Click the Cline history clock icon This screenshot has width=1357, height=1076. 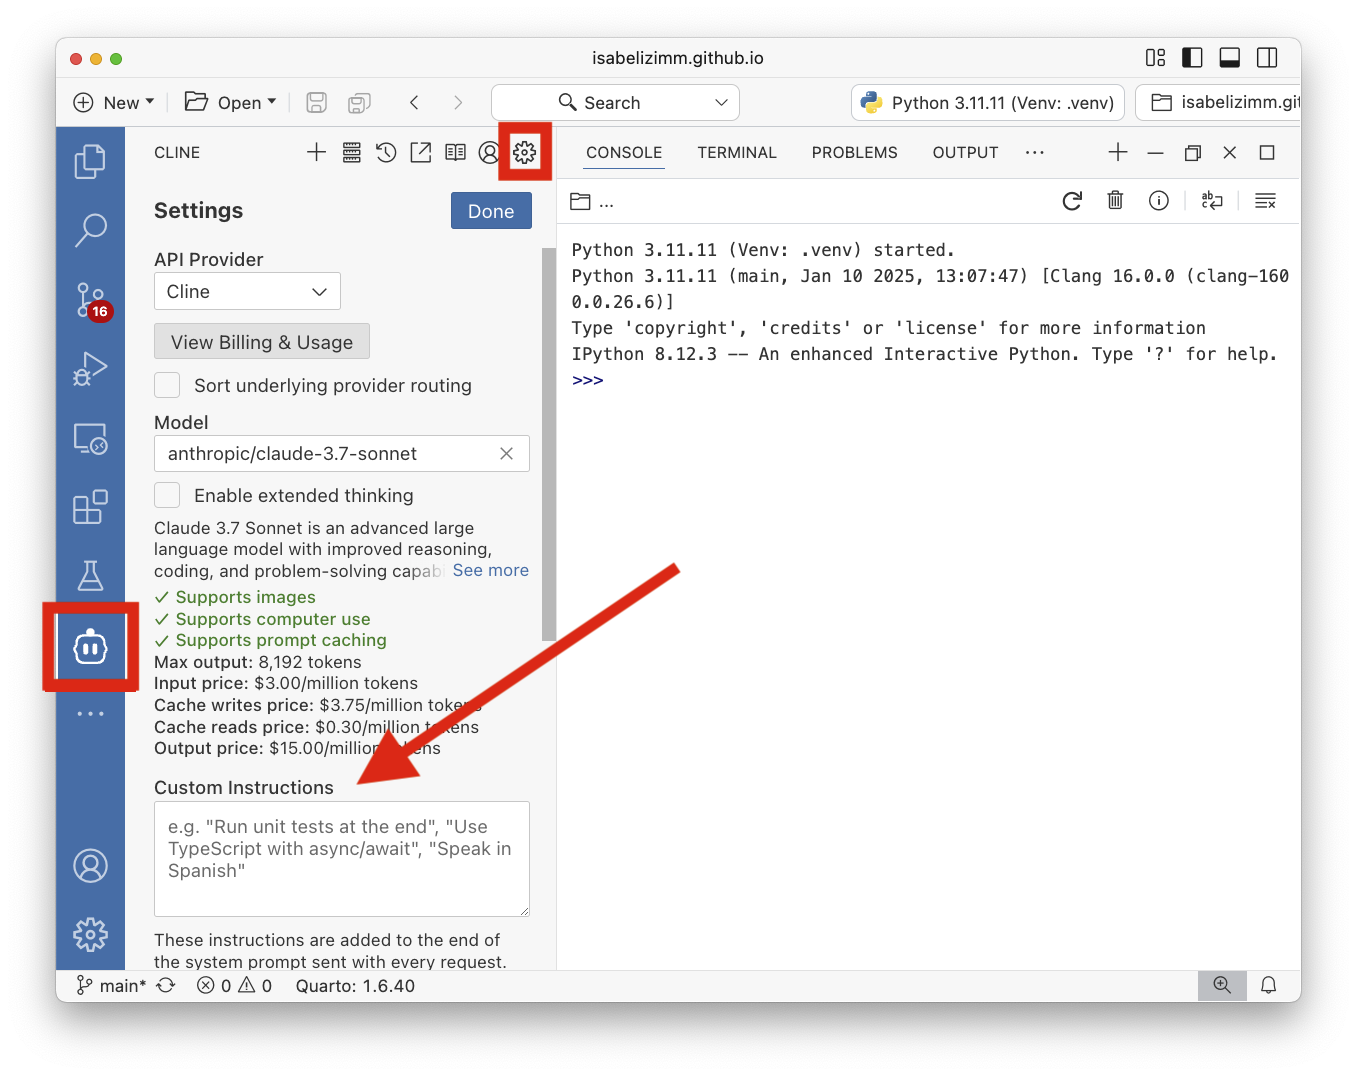click(x=386, y=152)
